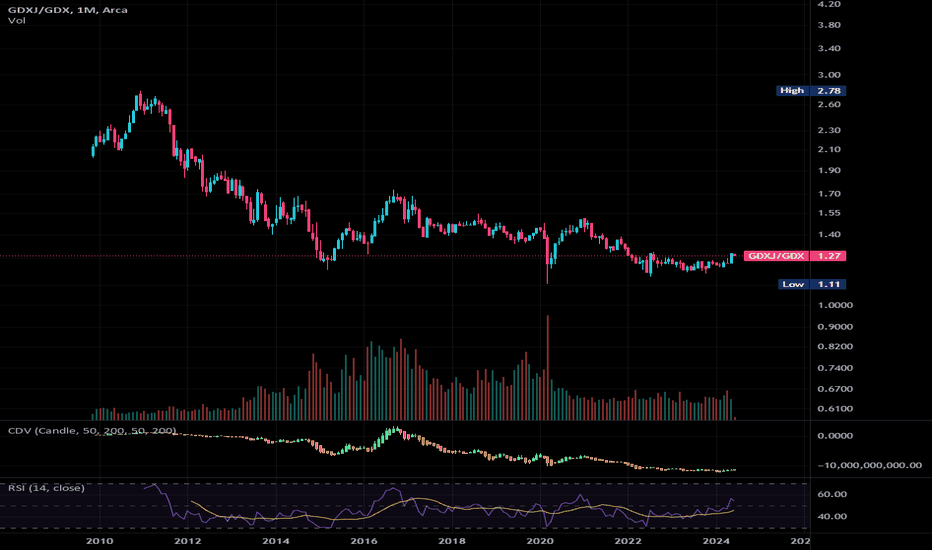The height and width of the screenshot is (550, 932).
Task: Click the 1.70 price axis value
Action: pos(829,194)
